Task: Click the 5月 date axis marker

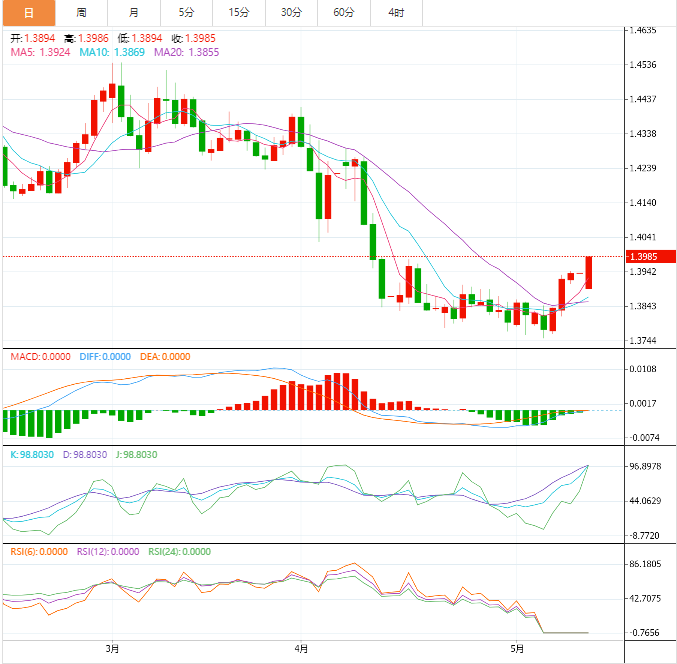Action: pos(517,648)
